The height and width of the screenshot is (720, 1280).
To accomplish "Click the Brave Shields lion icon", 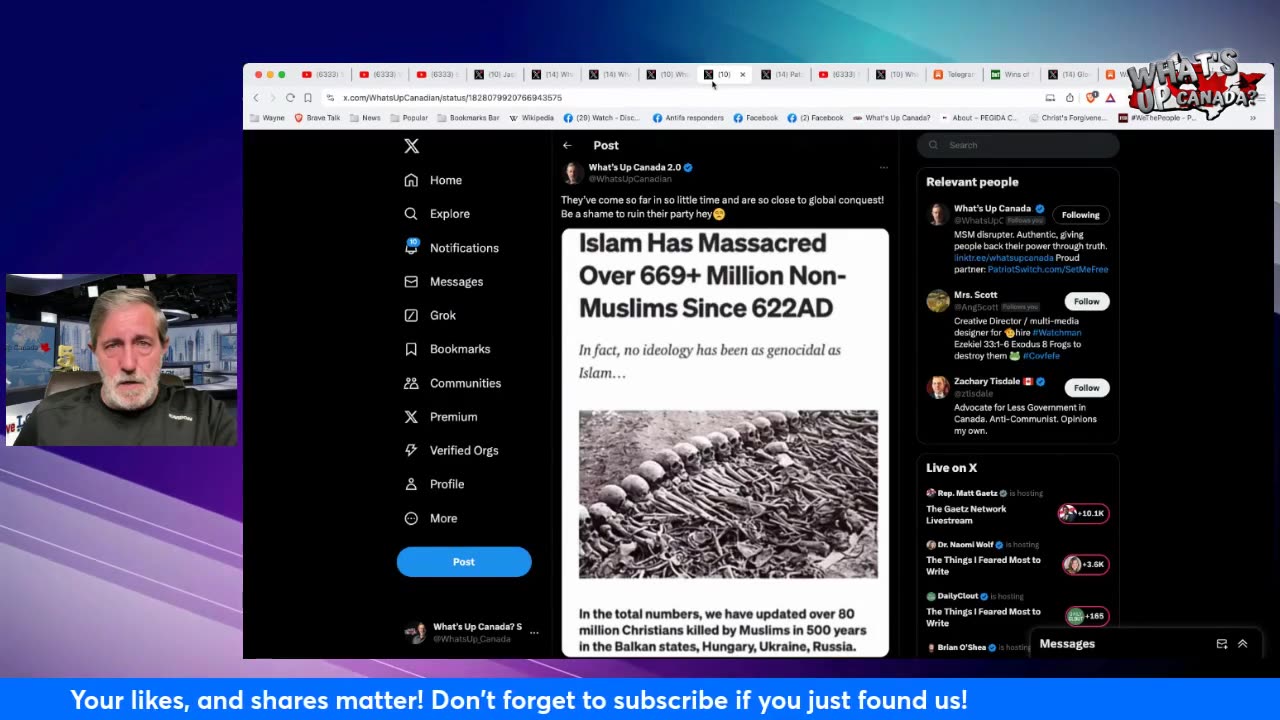I will (x=1092, y=97).
